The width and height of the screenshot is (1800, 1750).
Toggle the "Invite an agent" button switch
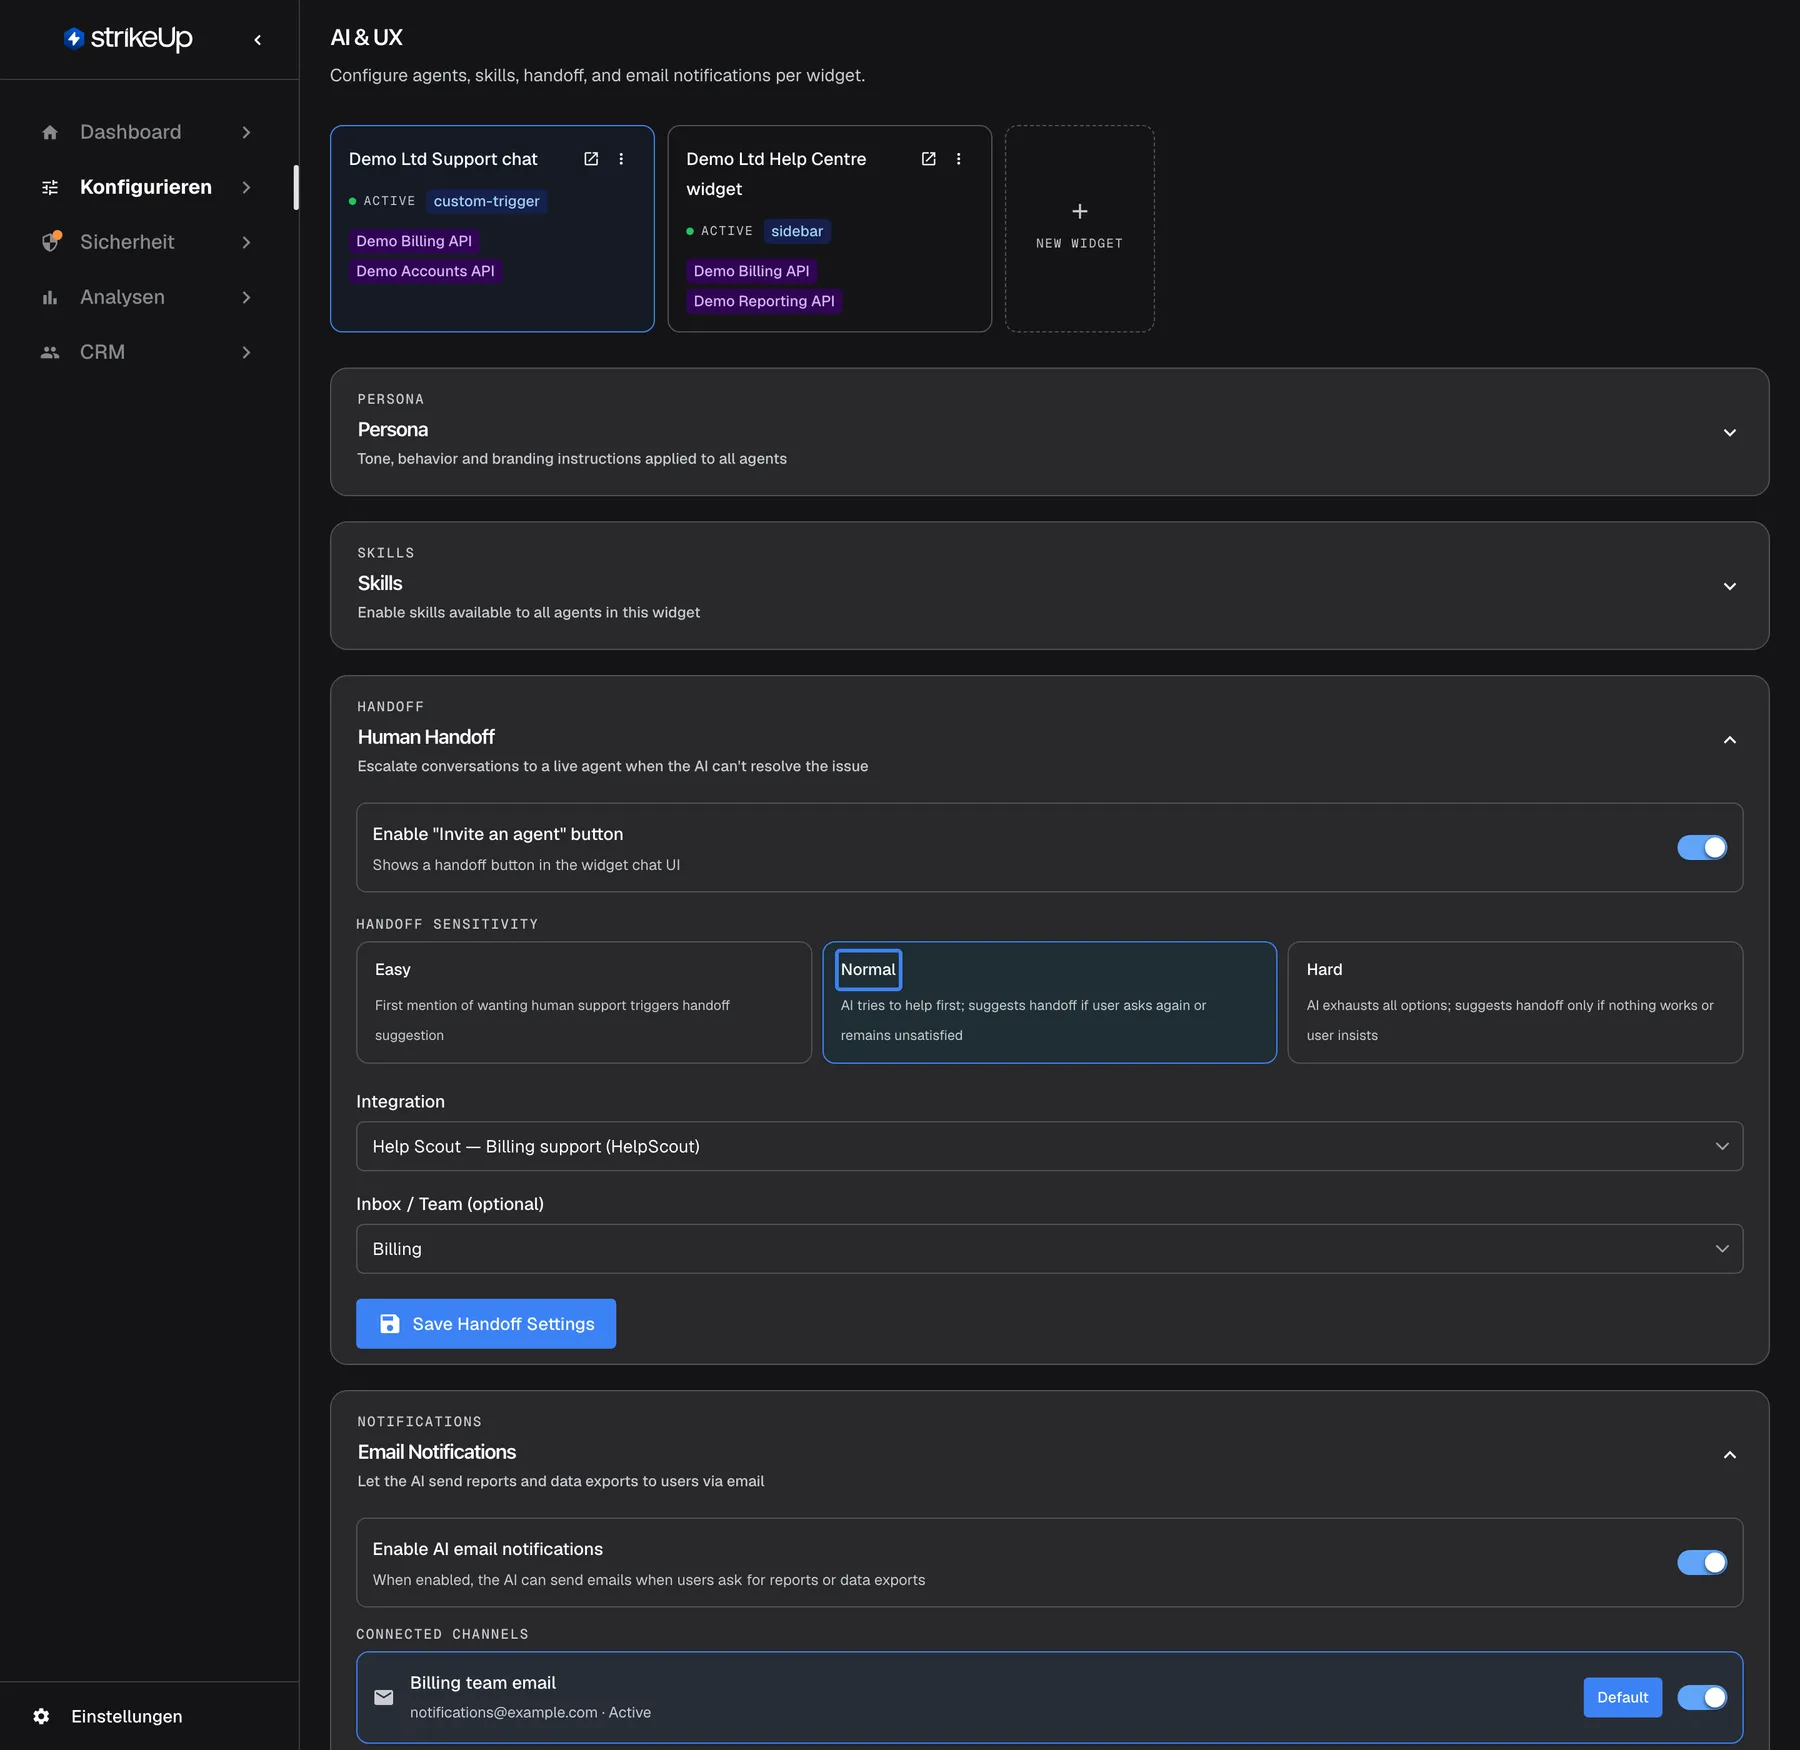[1702, 848]
